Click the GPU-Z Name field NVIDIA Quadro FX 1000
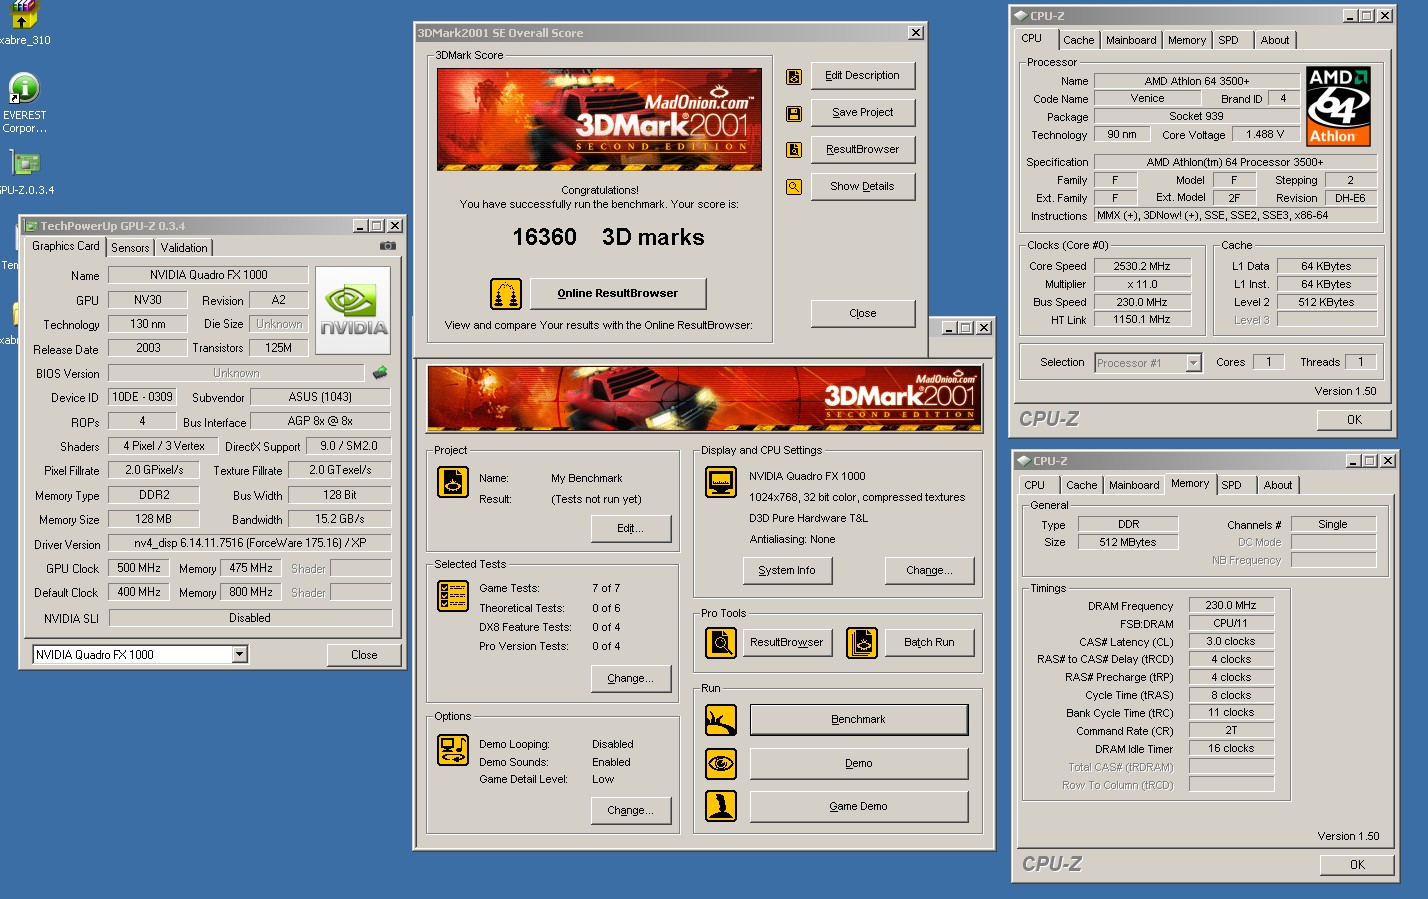This screenshot has width=1428, height=899. [x=209, y=275]
